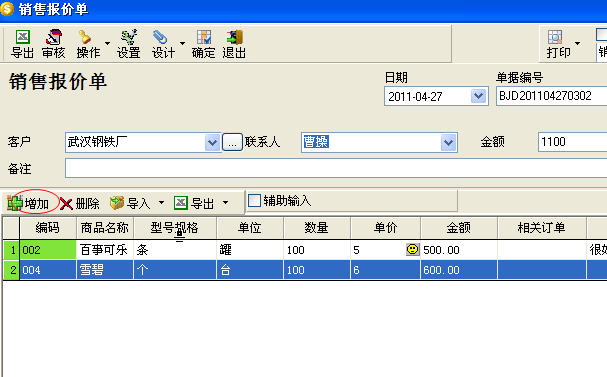The image size is (607, 377).
Task: Expand the 客户 customer combo box arrow
Action: pyautogui.click(x=212, y=142)
